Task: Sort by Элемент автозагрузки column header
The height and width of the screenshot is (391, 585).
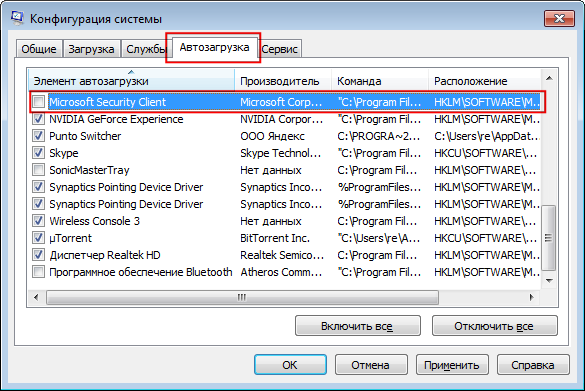Action: [131, 81]
